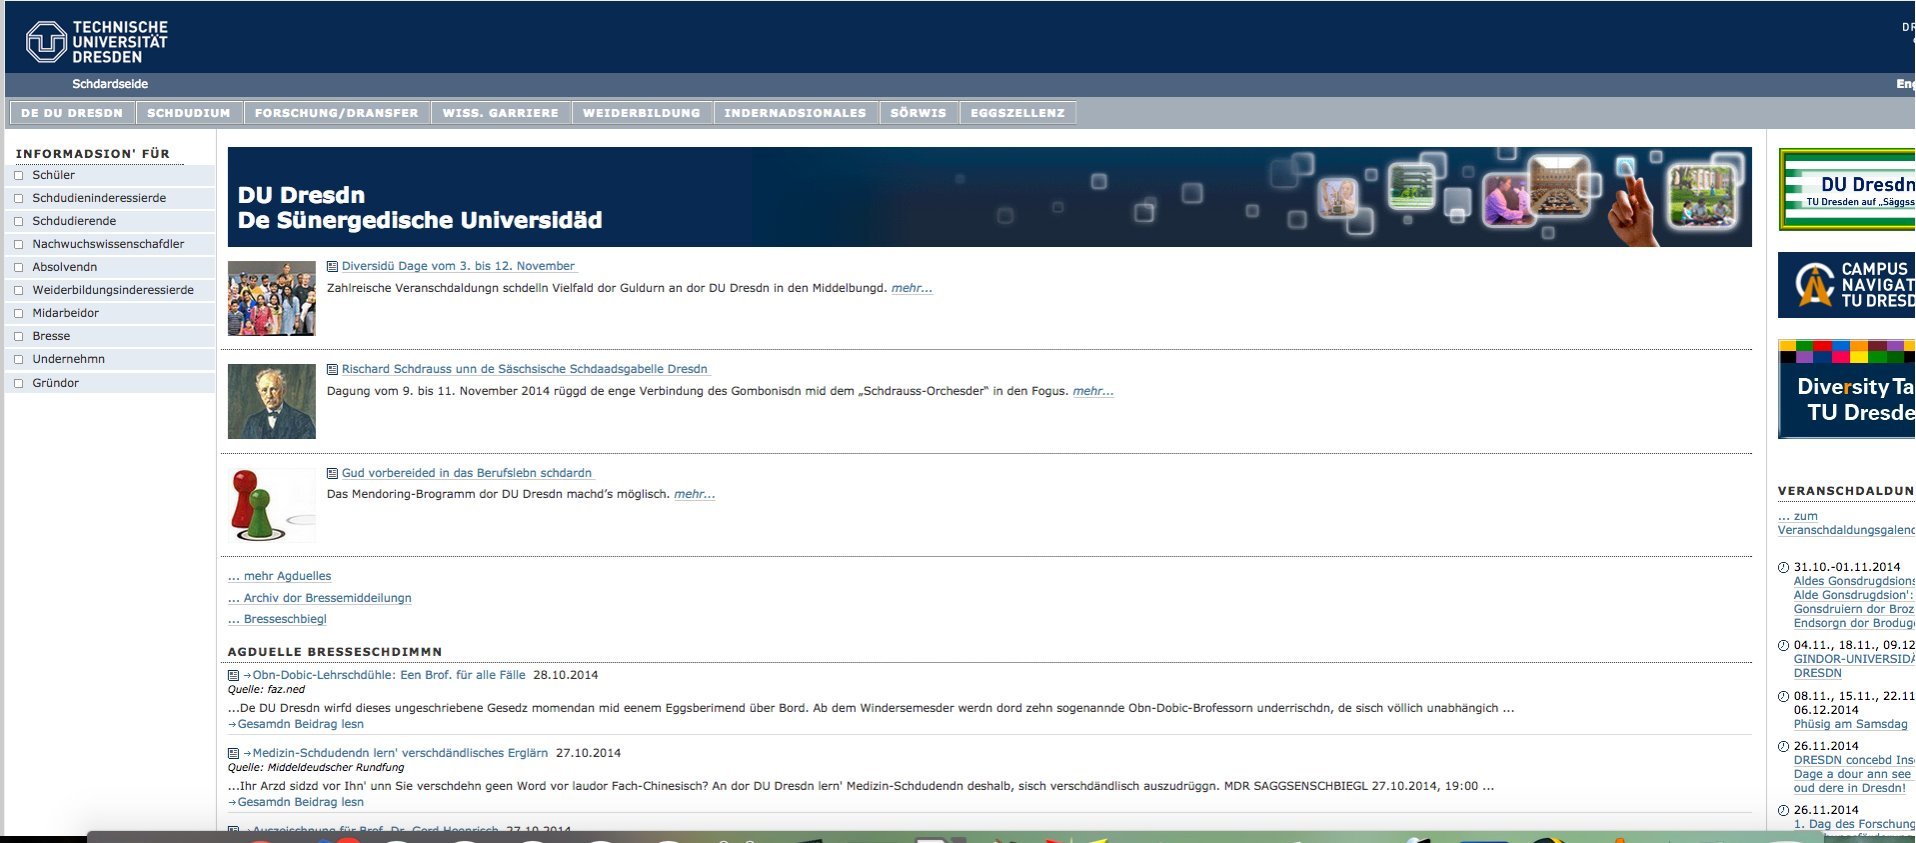The height and width of the screenshot is (843, 1916).
Task: Open GINDOR-UNIVERSIDÄ DRESDN event link
Action: click(1854, 666)
